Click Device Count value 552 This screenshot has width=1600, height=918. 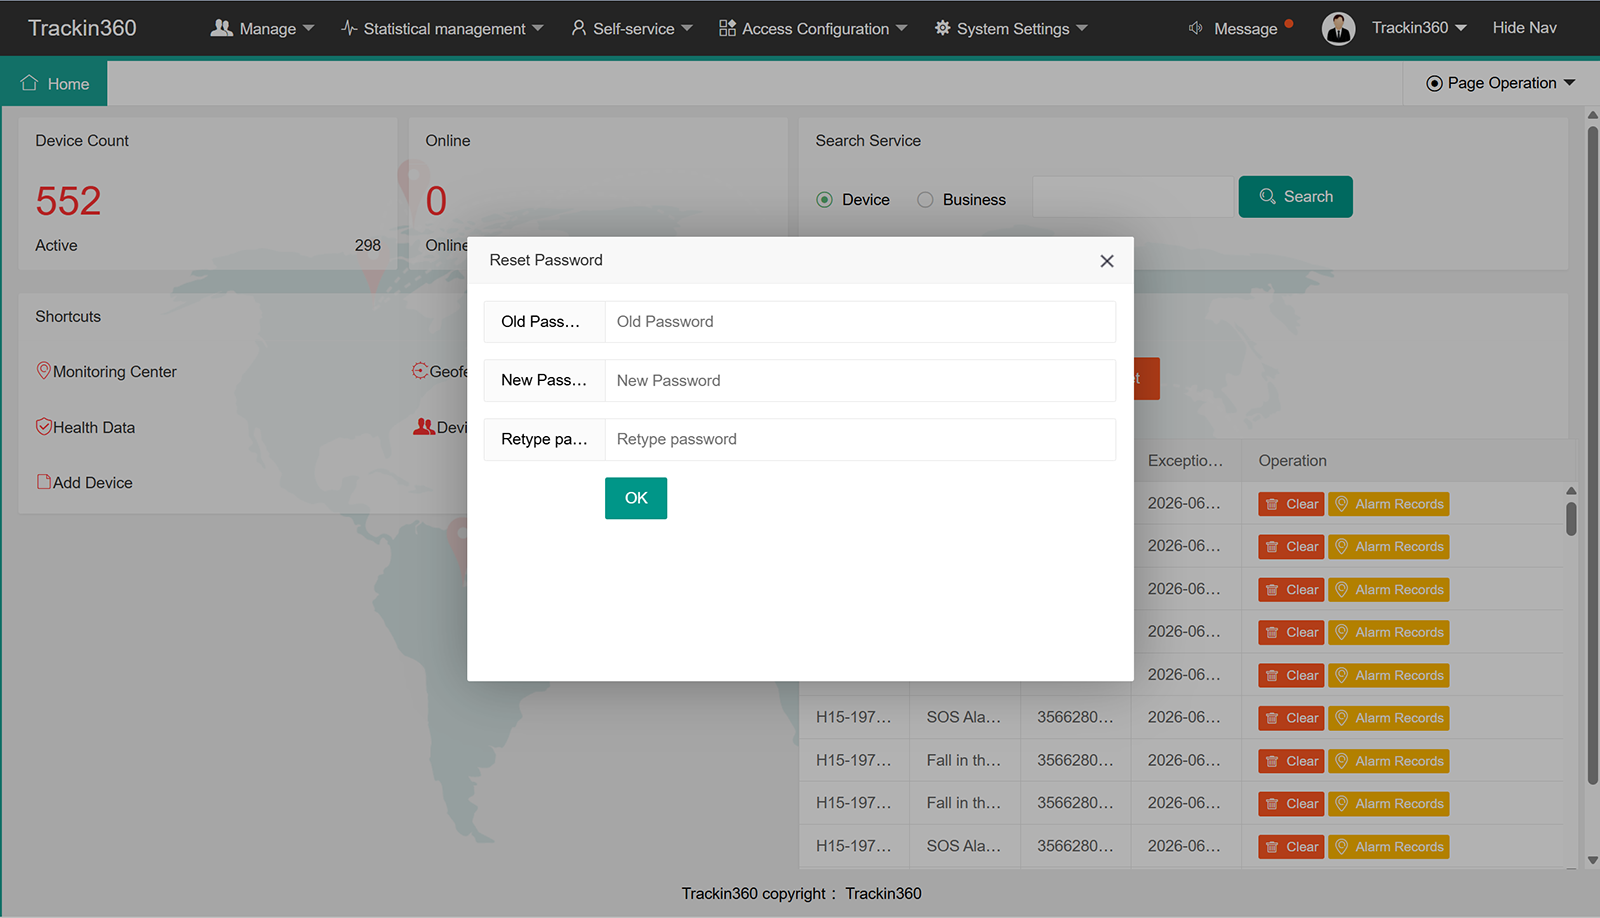(x=68, y=201)
